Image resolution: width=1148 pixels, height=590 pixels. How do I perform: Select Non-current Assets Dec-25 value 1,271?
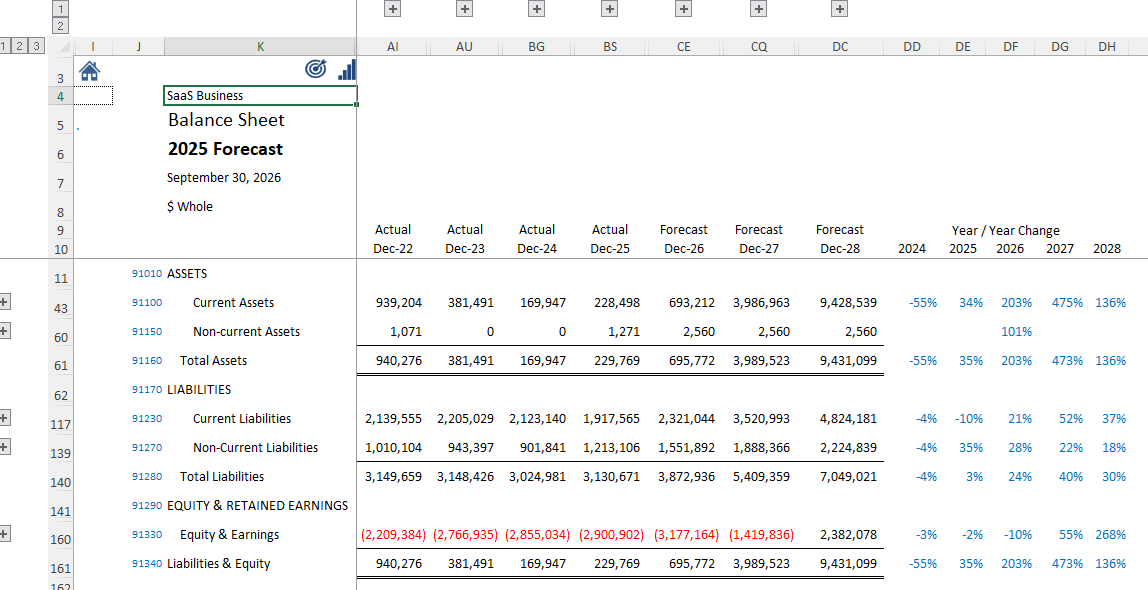pyautogui.click(x=623, y=332)
